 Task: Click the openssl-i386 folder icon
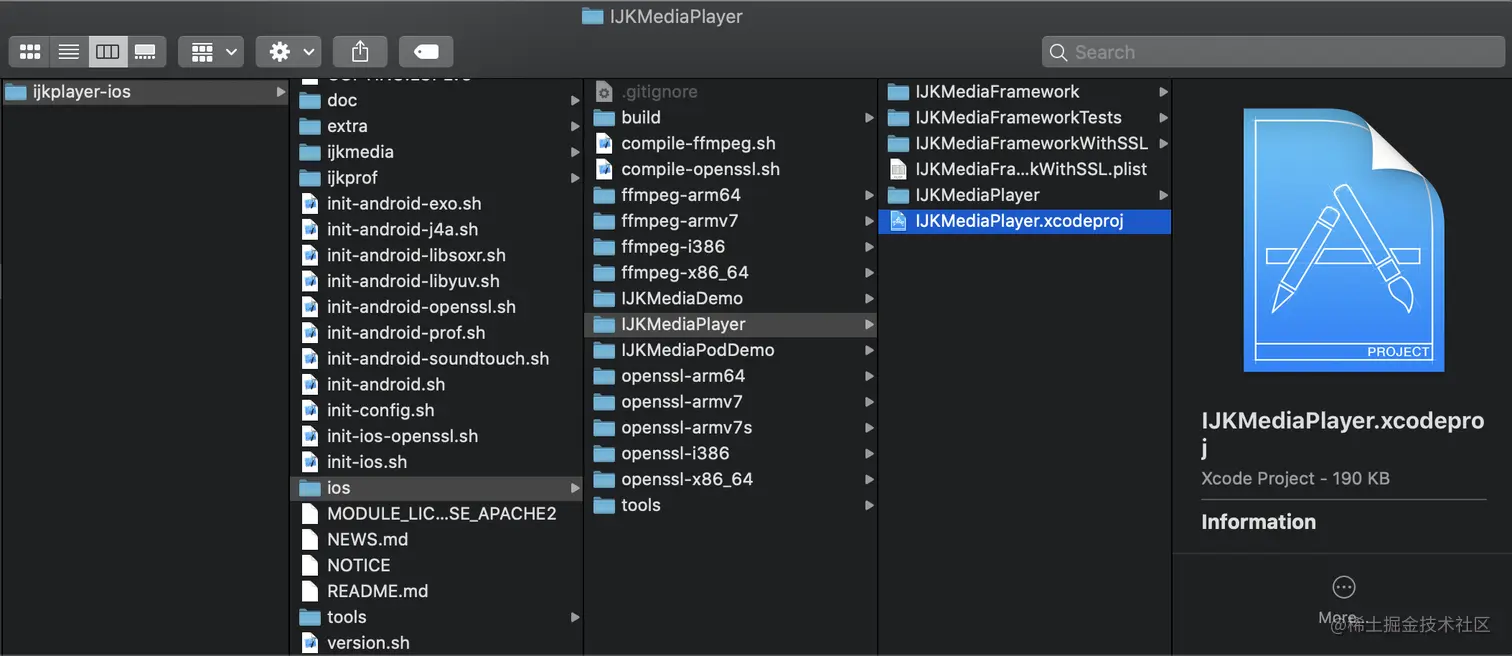tap(603, 453)
